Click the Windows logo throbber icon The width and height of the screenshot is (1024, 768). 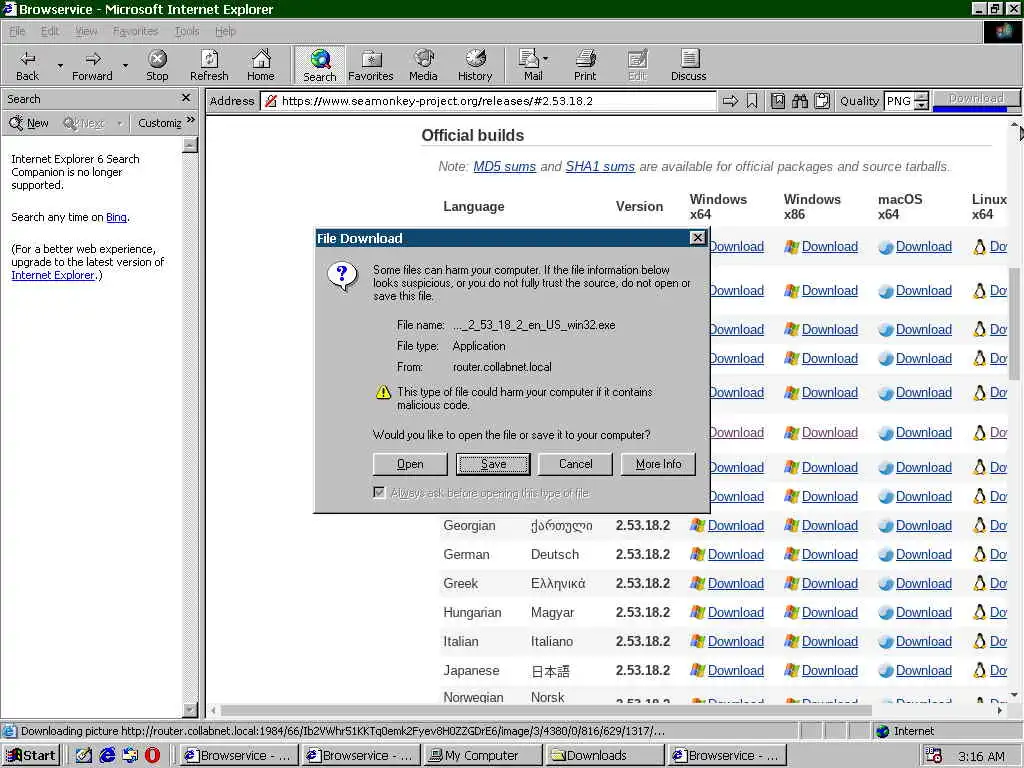click(x=1002, y=31)
